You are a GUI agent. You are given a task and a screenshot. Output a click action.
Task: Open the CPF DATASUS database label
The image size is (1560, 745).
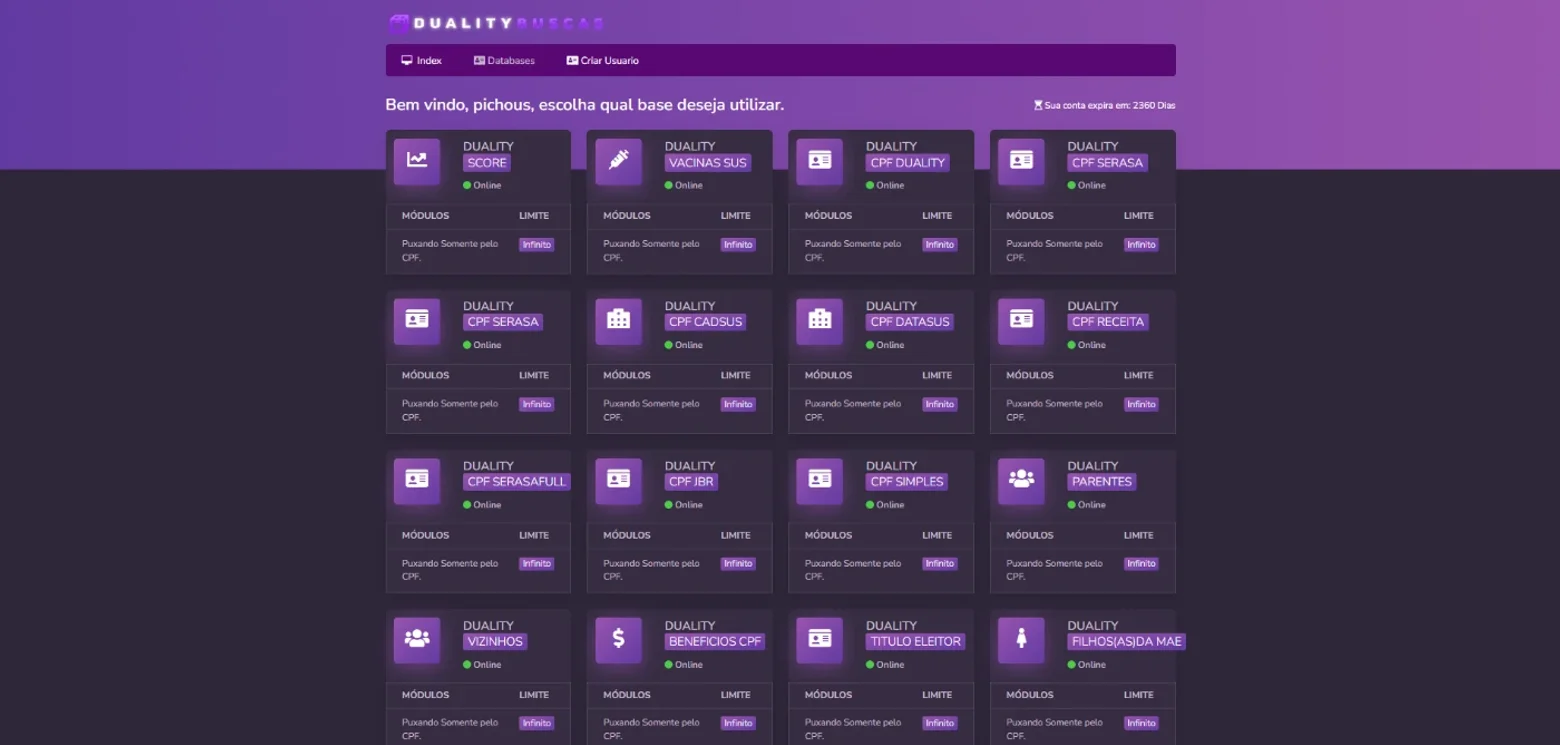909,322
